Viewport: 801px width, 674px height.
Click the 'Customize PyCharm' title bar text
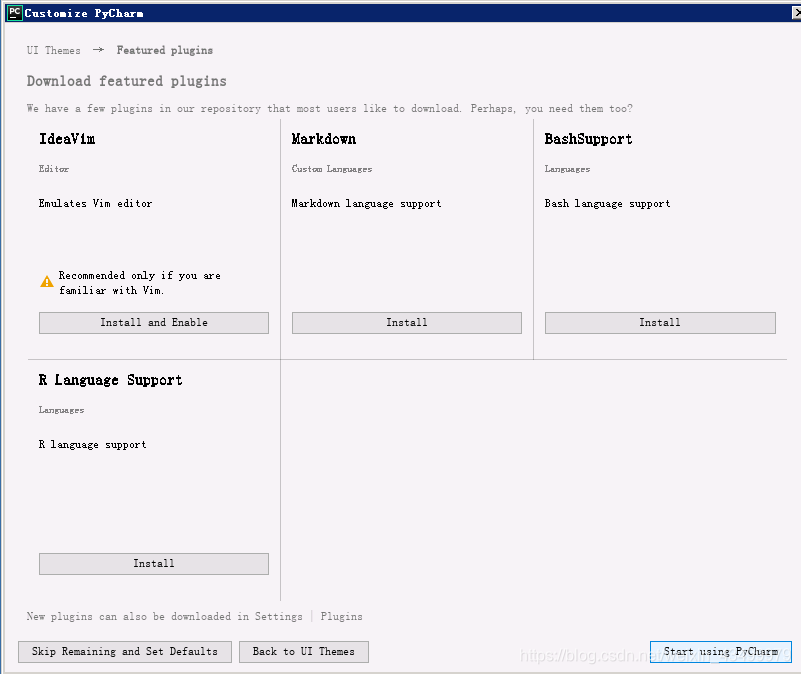pyautogui.click(x=84, y=13)
